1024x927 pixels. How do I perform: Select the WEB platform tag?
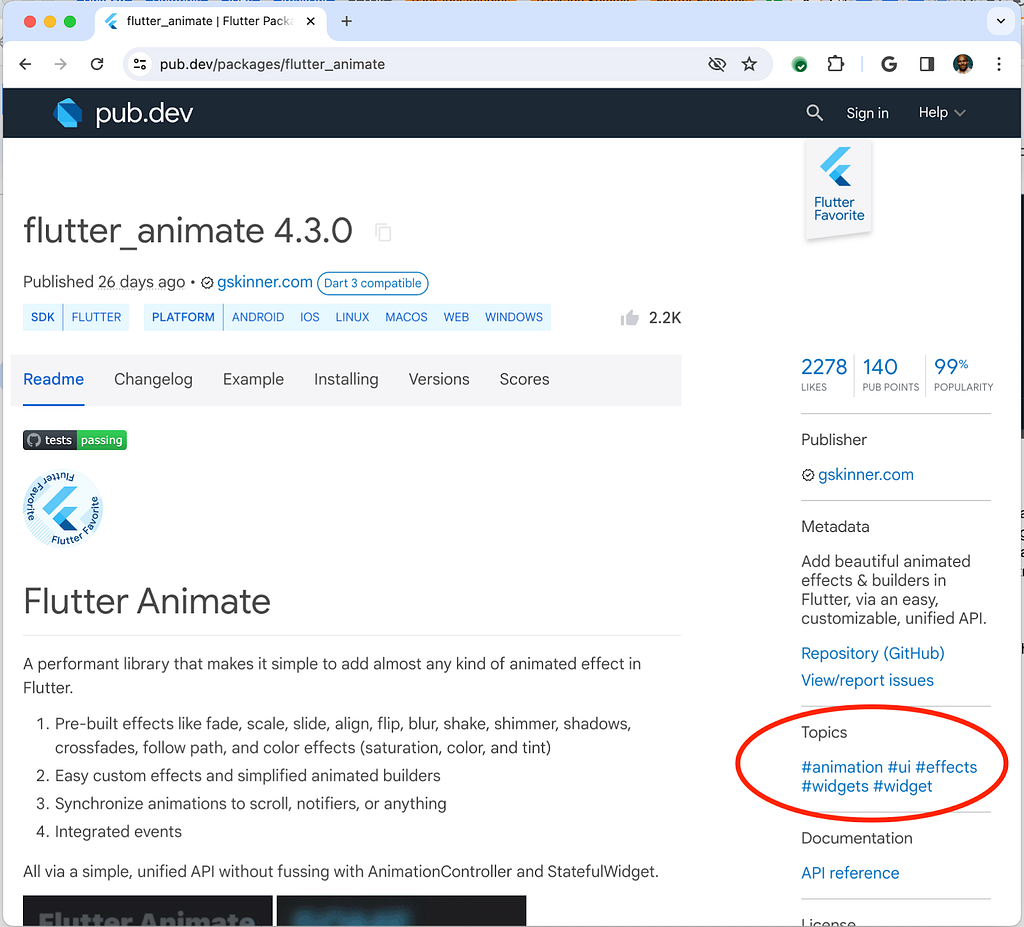point(456,317)
